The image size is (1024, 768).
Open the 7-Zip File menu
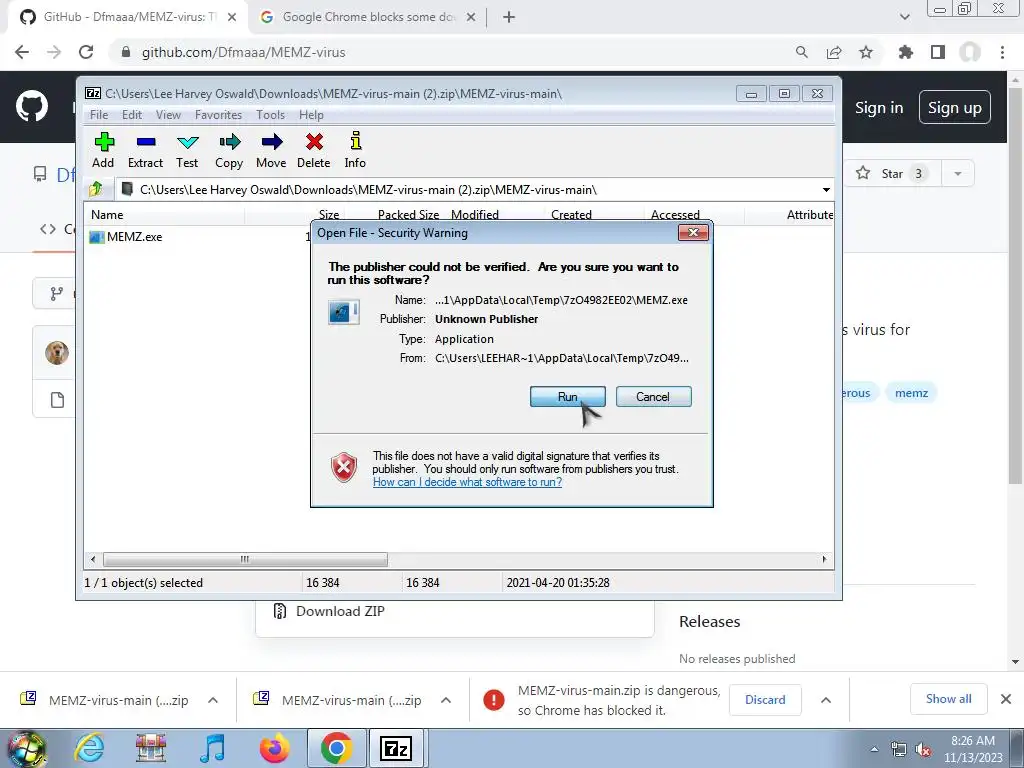(x=99, y=115)
